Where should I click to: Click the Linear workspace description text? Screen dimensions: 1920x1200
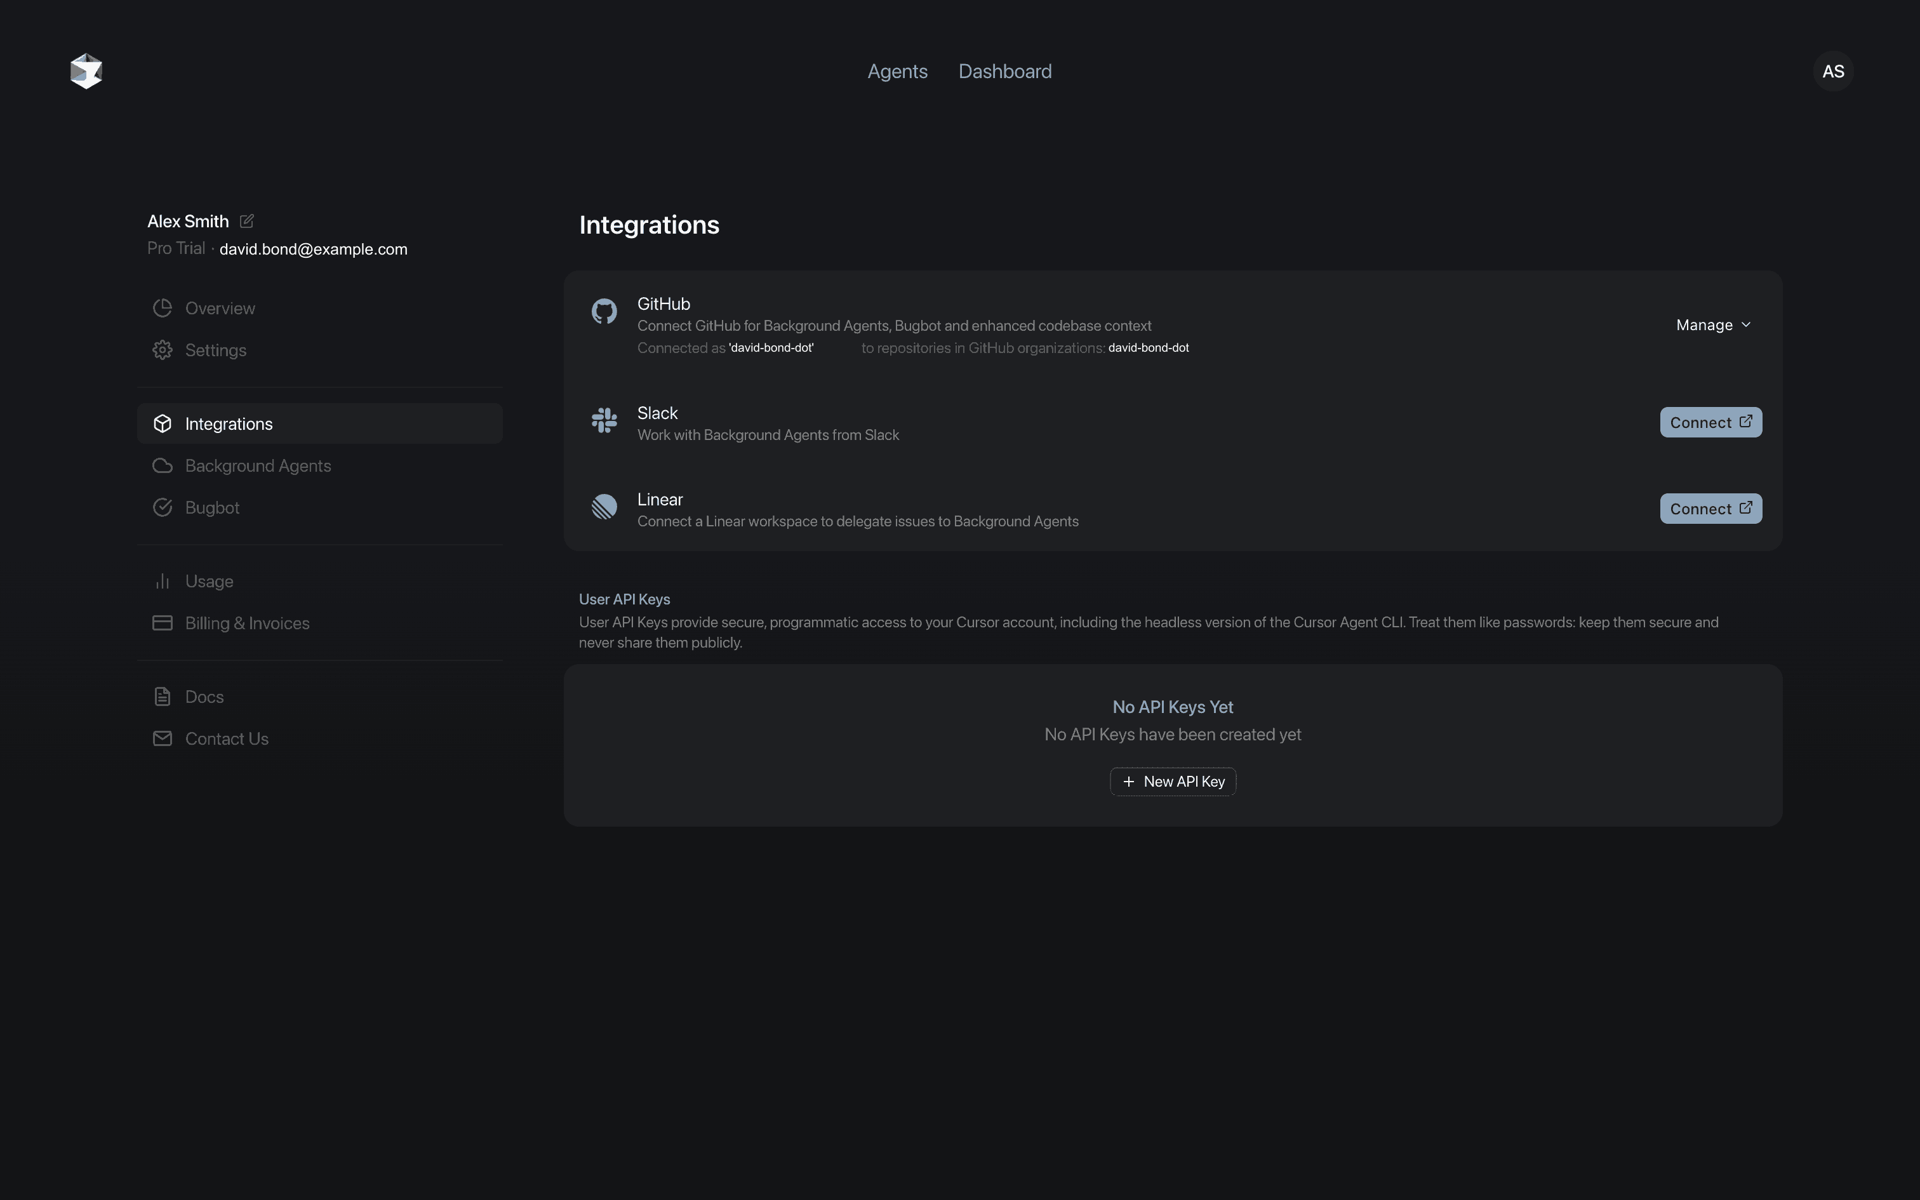click(858, 521)
